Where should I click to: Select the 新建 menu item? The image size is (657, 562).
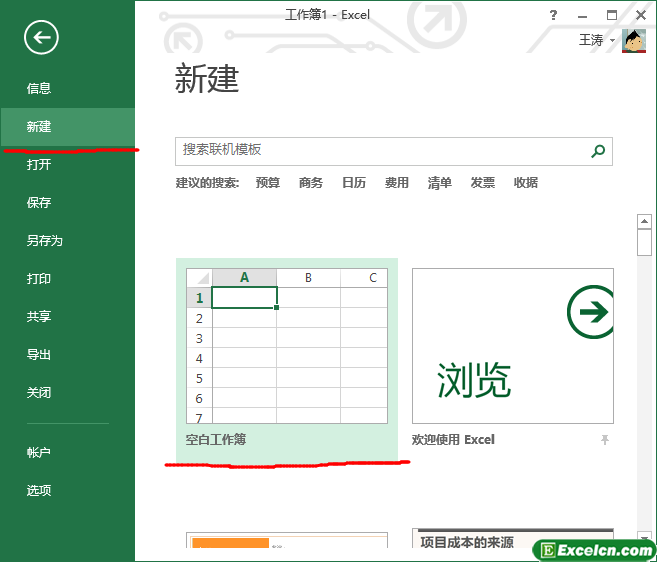[67, 127]
